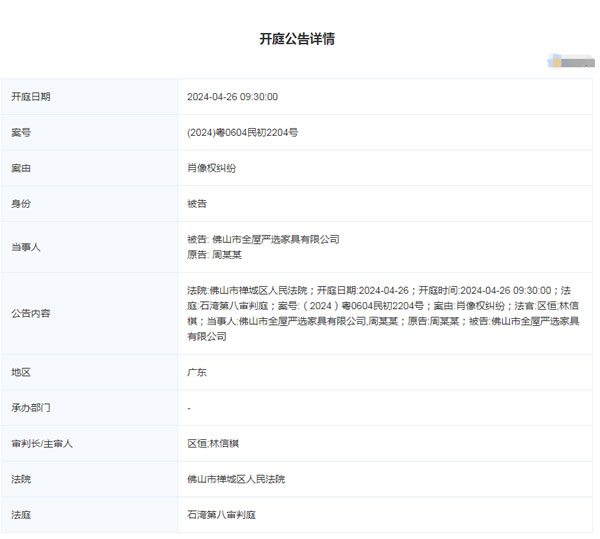Screen dimensions: 600x539
Task: Click case number (2024)粤0604民初2204号
Action: pyautogui.click(x=242, y=132)
